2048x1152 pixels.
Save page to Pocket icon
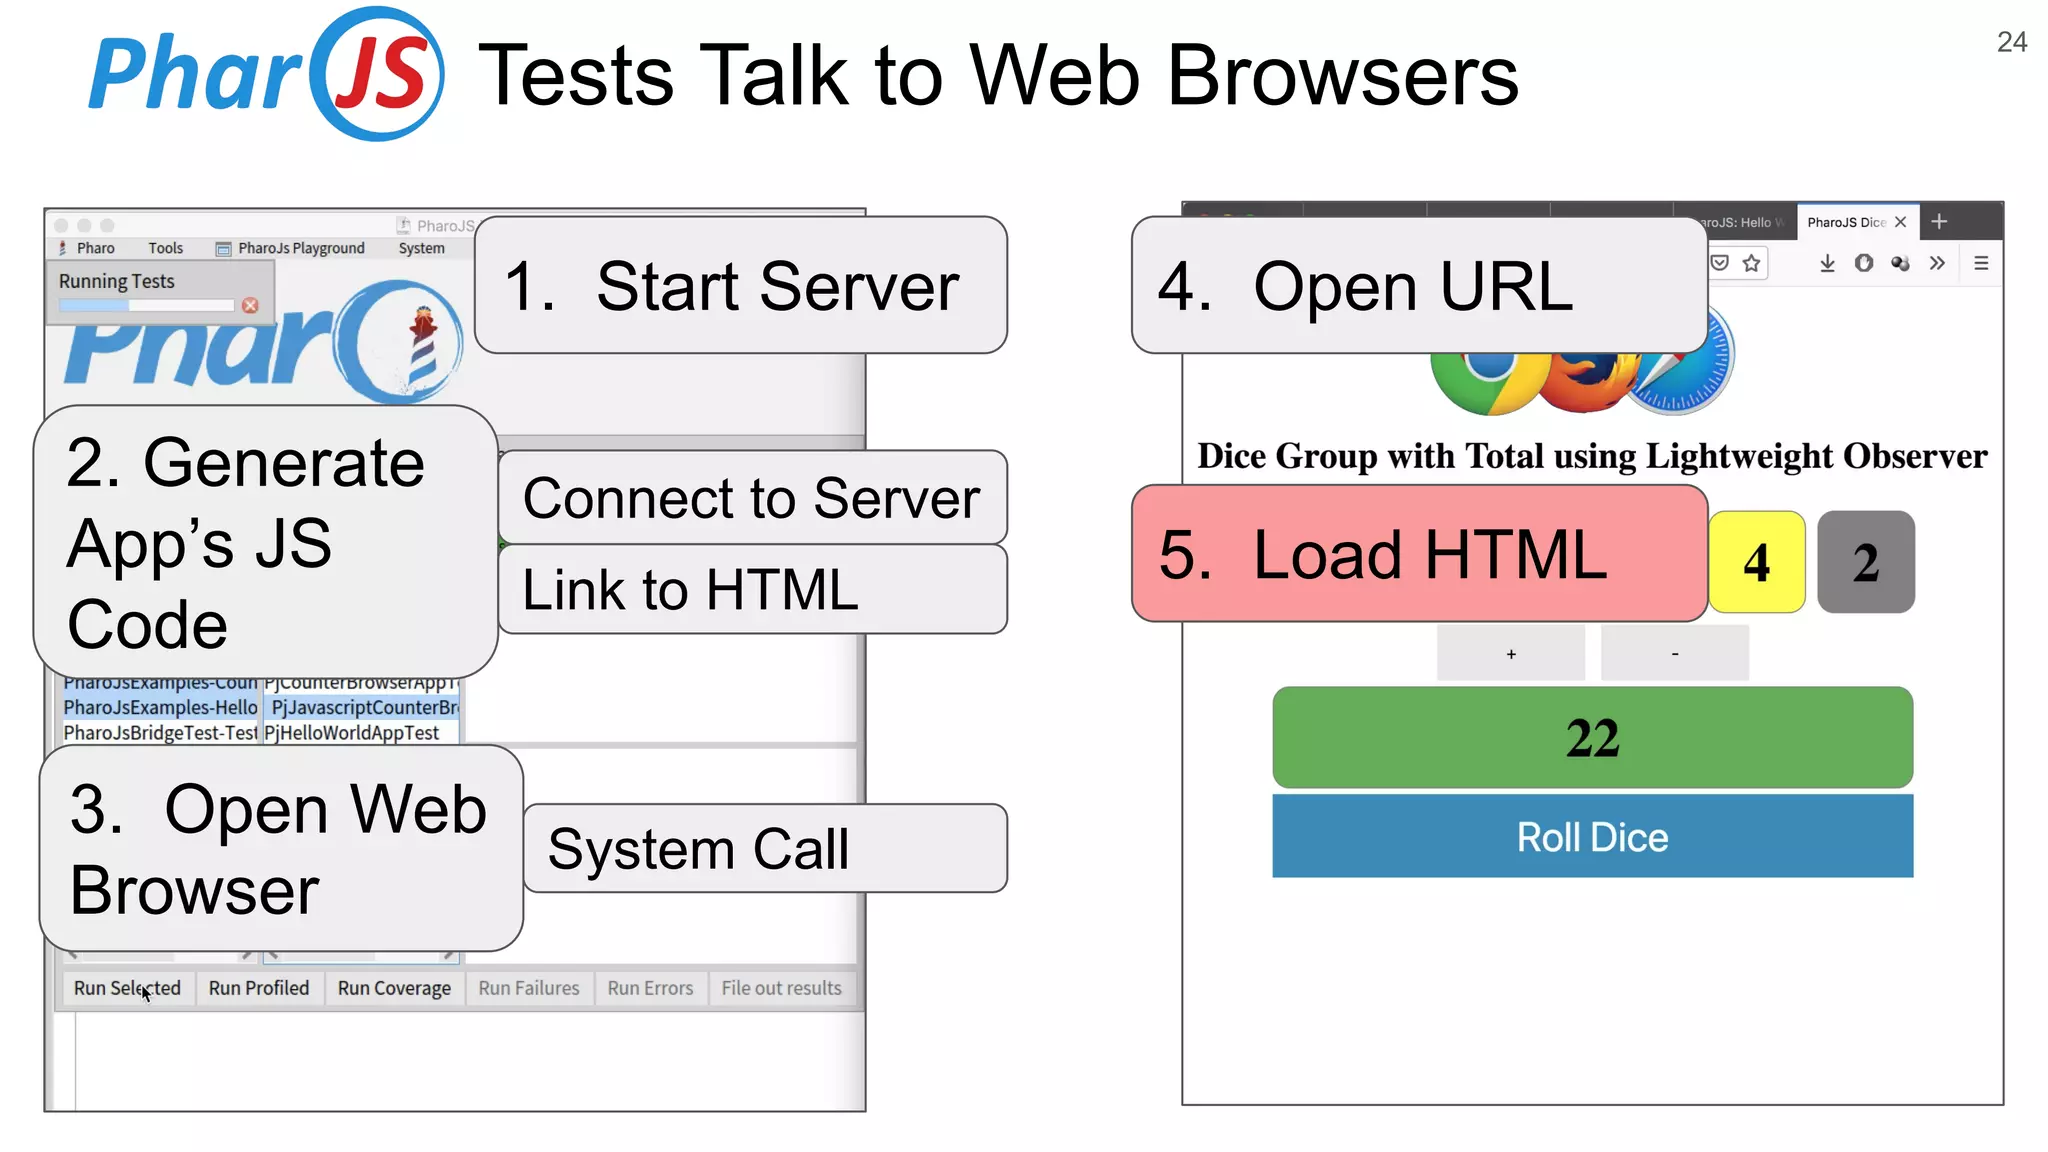[1720, 263]
